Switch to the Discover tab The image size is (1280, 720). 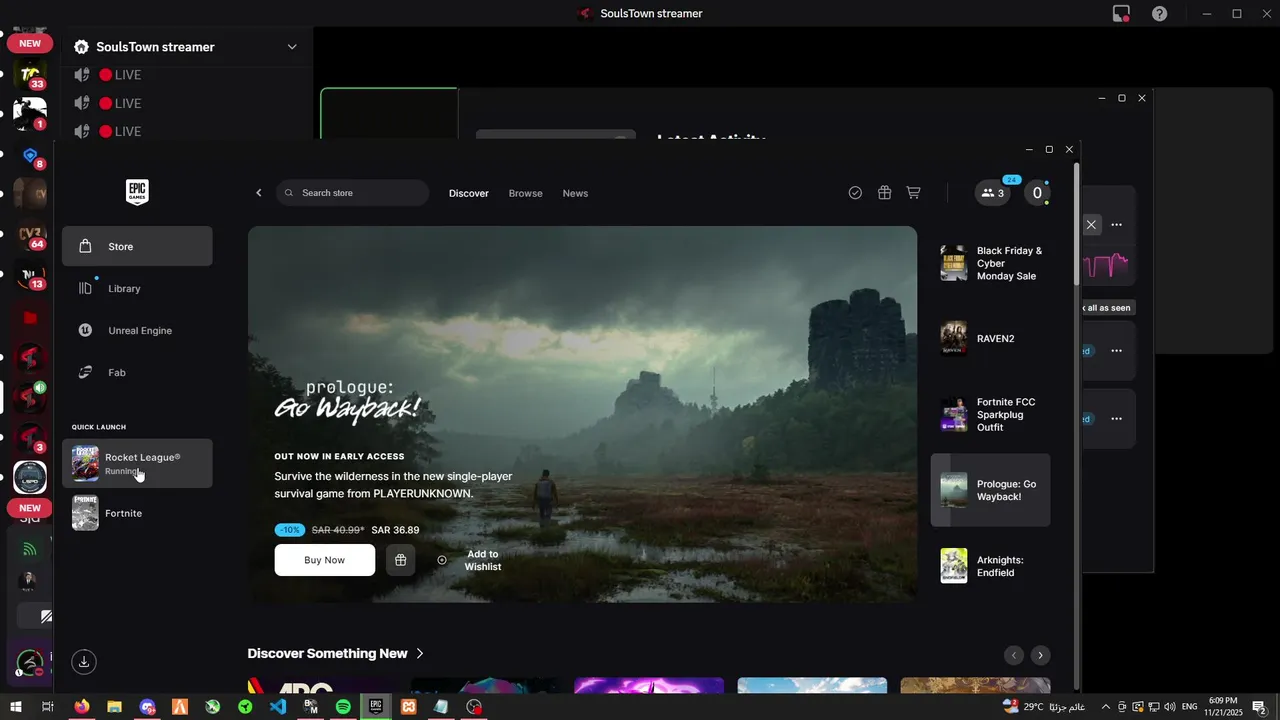click(x=469, y=193)
